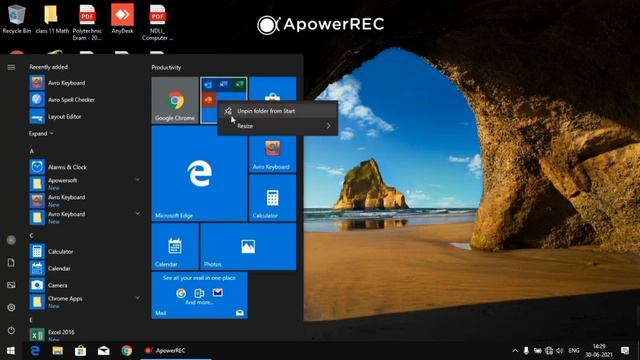Click the Windows Start button
Image resolution: width=640 pixels, height=360 pixels.
coord(11,351)
